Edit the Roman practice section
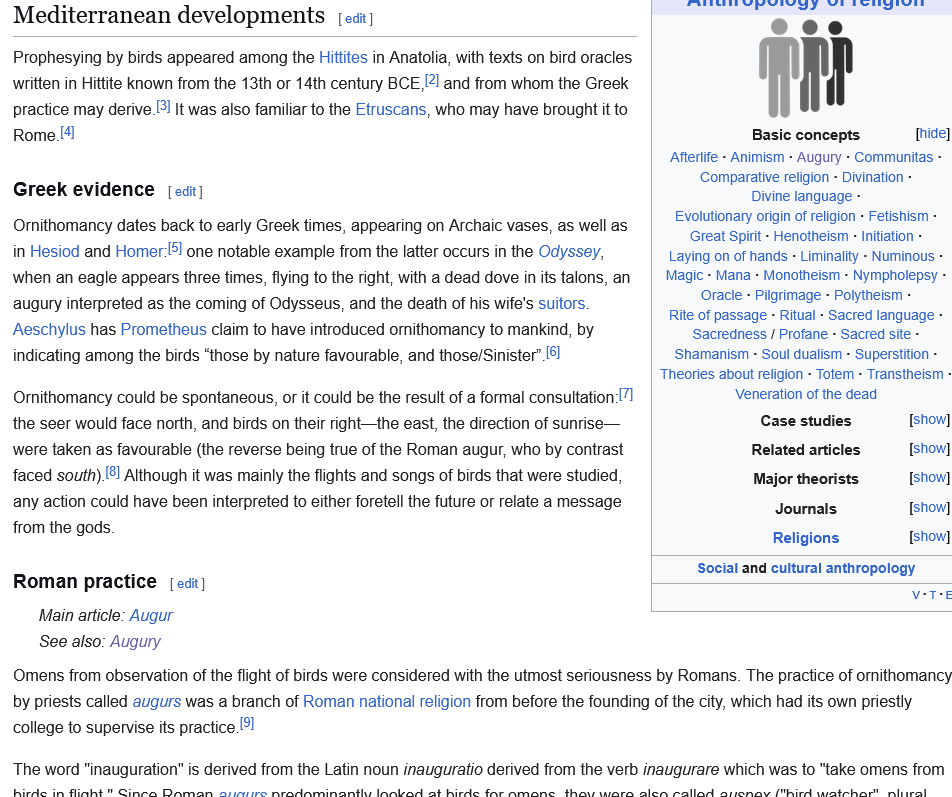Image resolution: width=952 pixels, height=797 pixels. click(188, 583)
